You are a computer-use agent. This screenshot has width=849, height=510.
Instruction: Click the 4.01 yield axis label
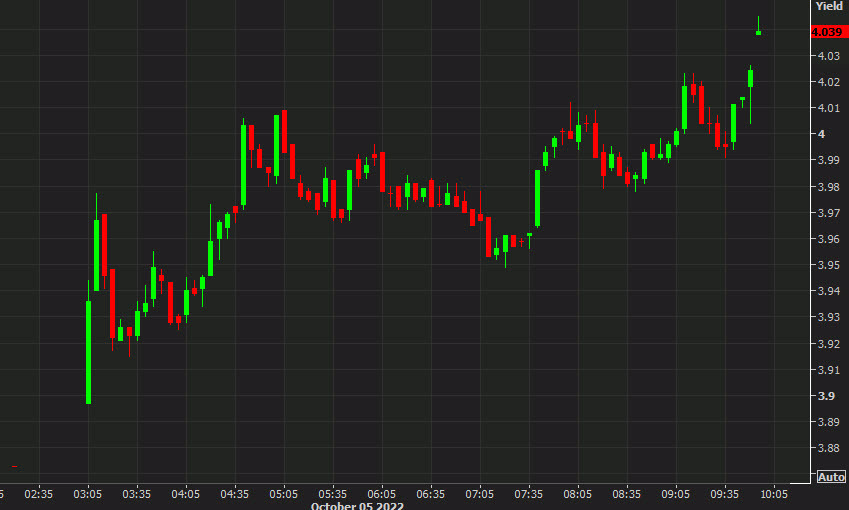pos(828,108)
